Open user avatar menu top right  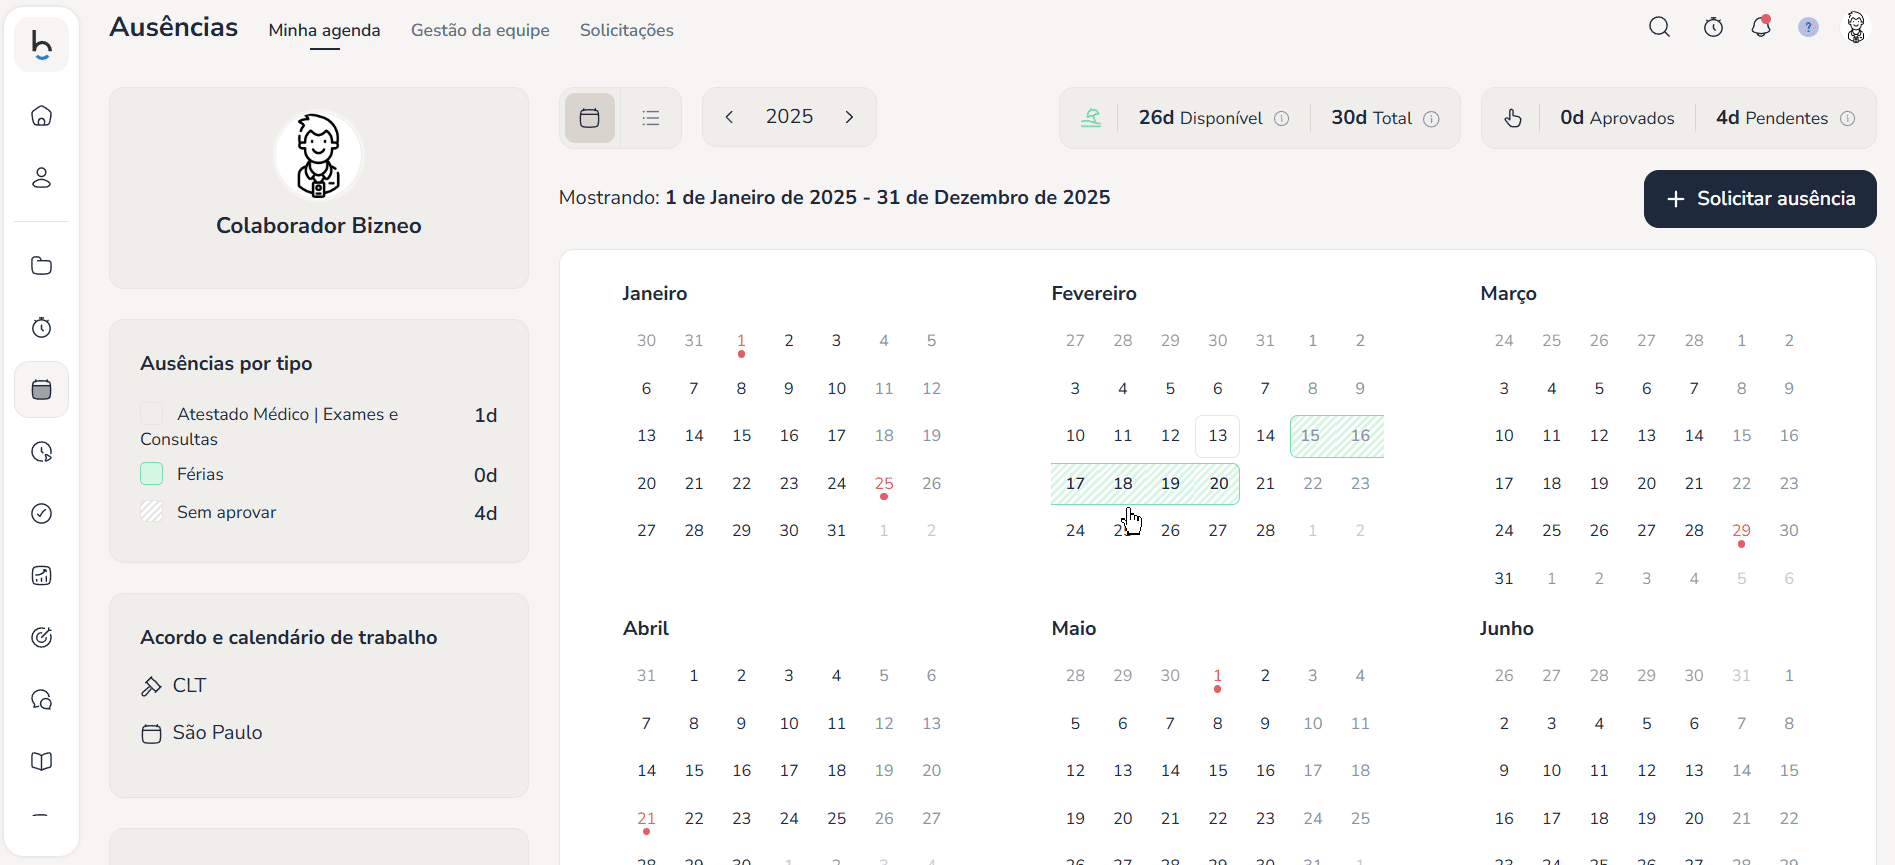[x=1856, y=28]
